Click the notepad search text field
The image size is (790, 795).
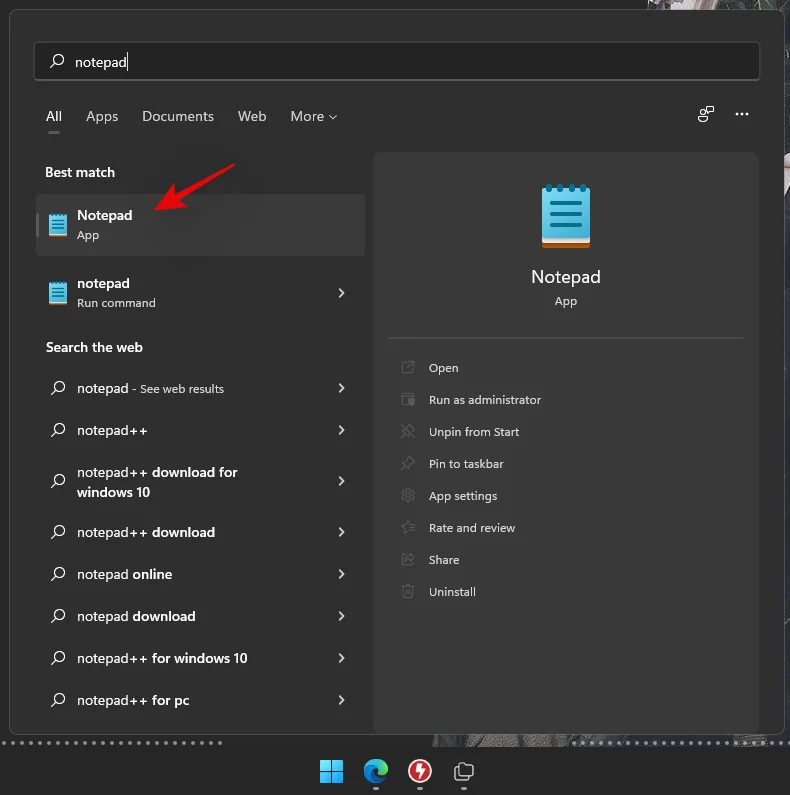point(397,61)
